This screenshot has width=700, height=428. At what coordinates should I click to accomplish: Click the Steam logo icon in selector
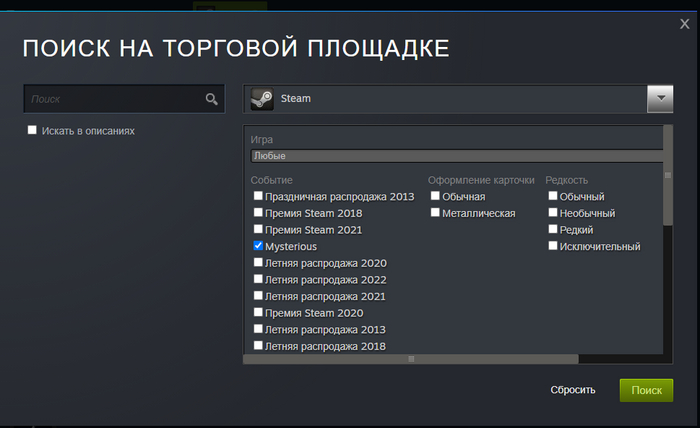tap(262, 99)
